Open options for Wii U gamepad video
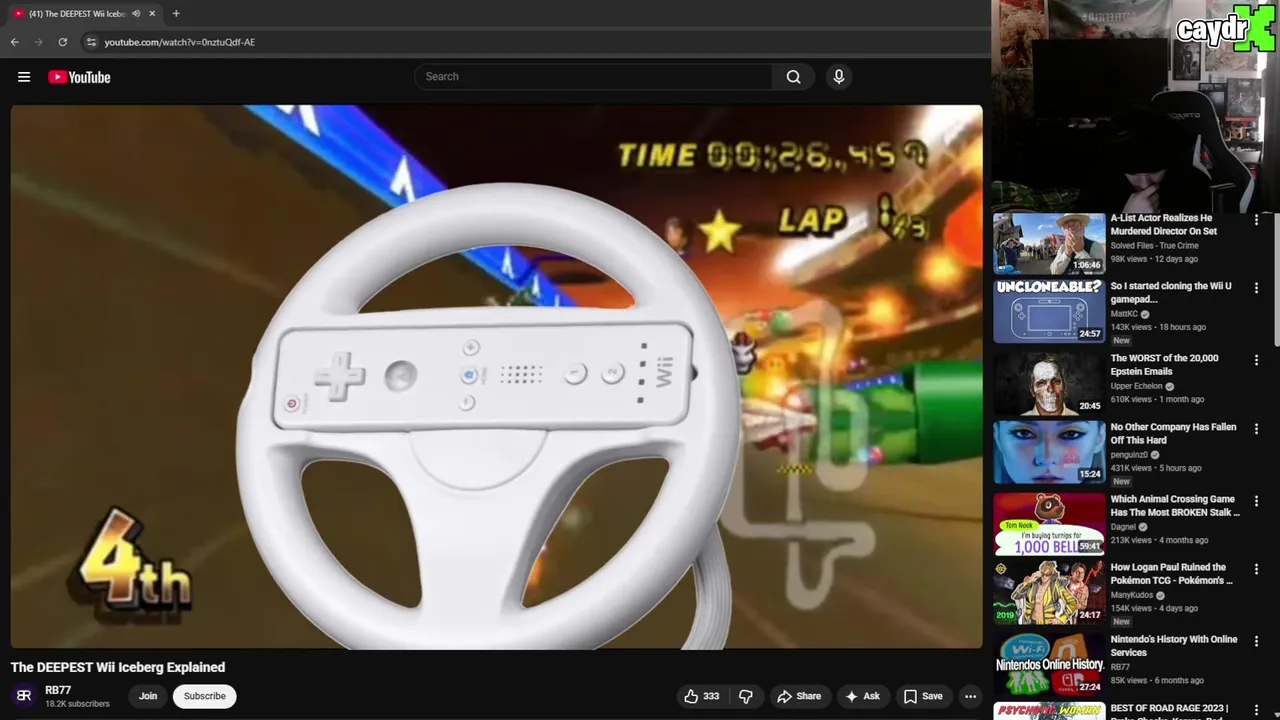This screenshot has height=720, width=1280. click(1256, 287)
